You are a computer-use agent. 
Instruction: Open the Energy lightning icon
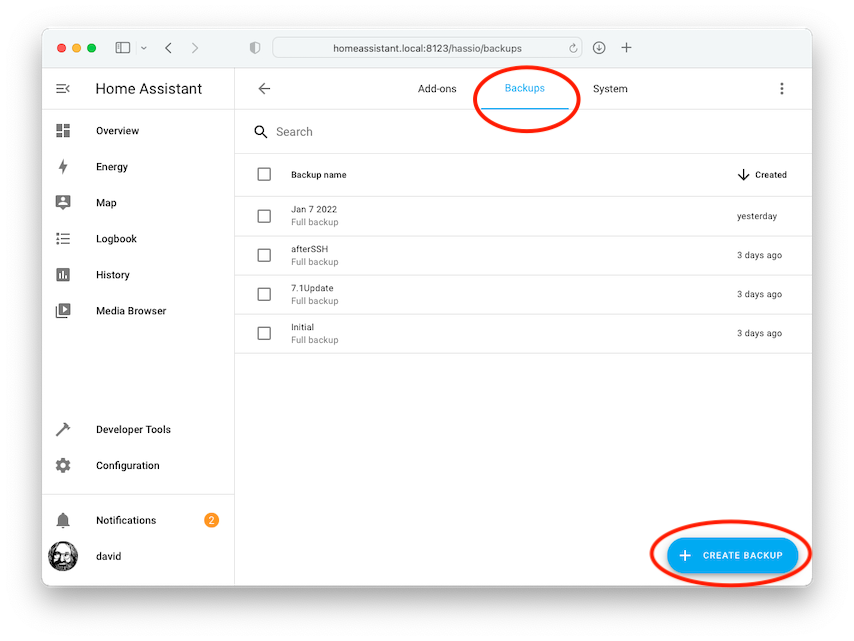63,167
